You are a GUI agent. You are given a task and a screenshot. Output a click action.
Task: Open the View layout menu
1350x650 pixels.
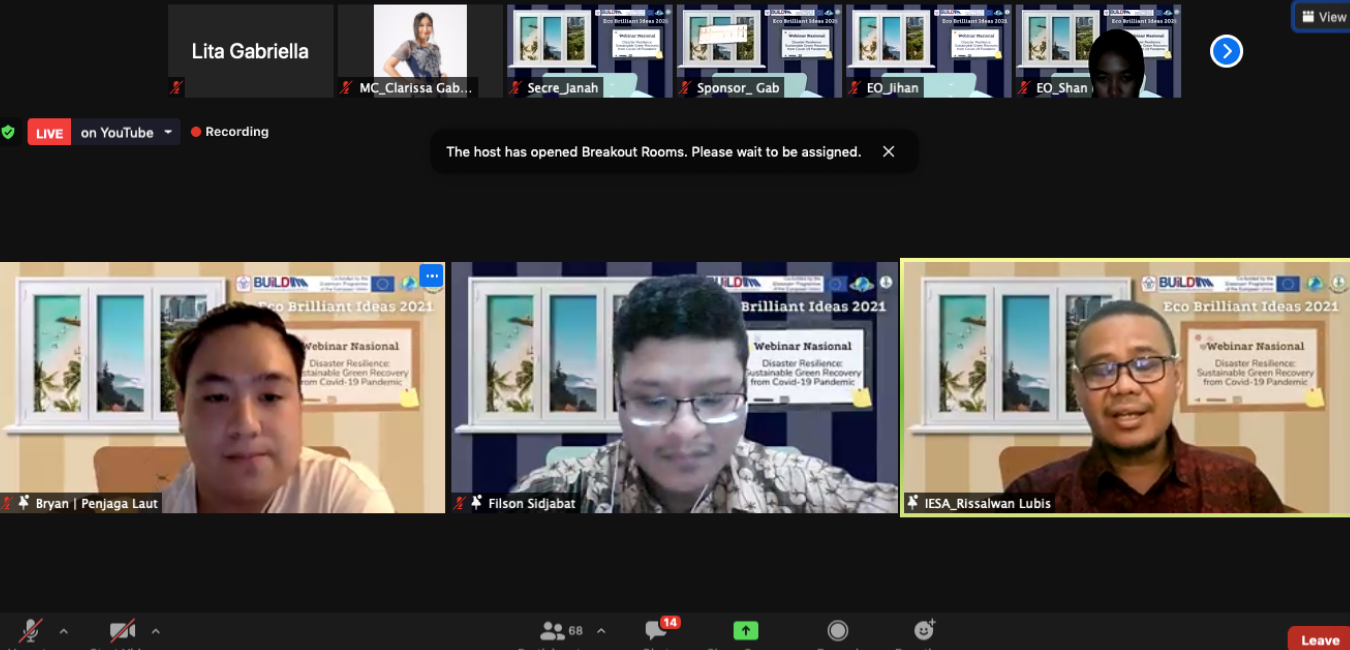(x=1323, y=17)
